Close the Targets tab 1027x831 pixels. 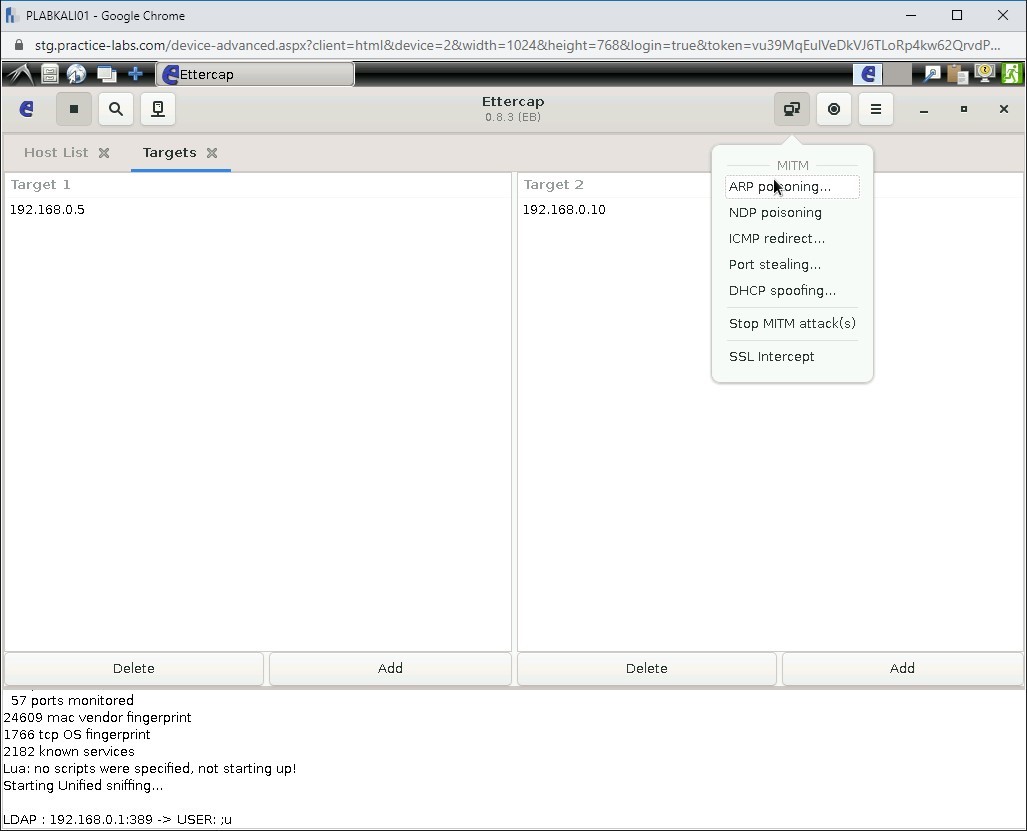click(x=211, y=154)
